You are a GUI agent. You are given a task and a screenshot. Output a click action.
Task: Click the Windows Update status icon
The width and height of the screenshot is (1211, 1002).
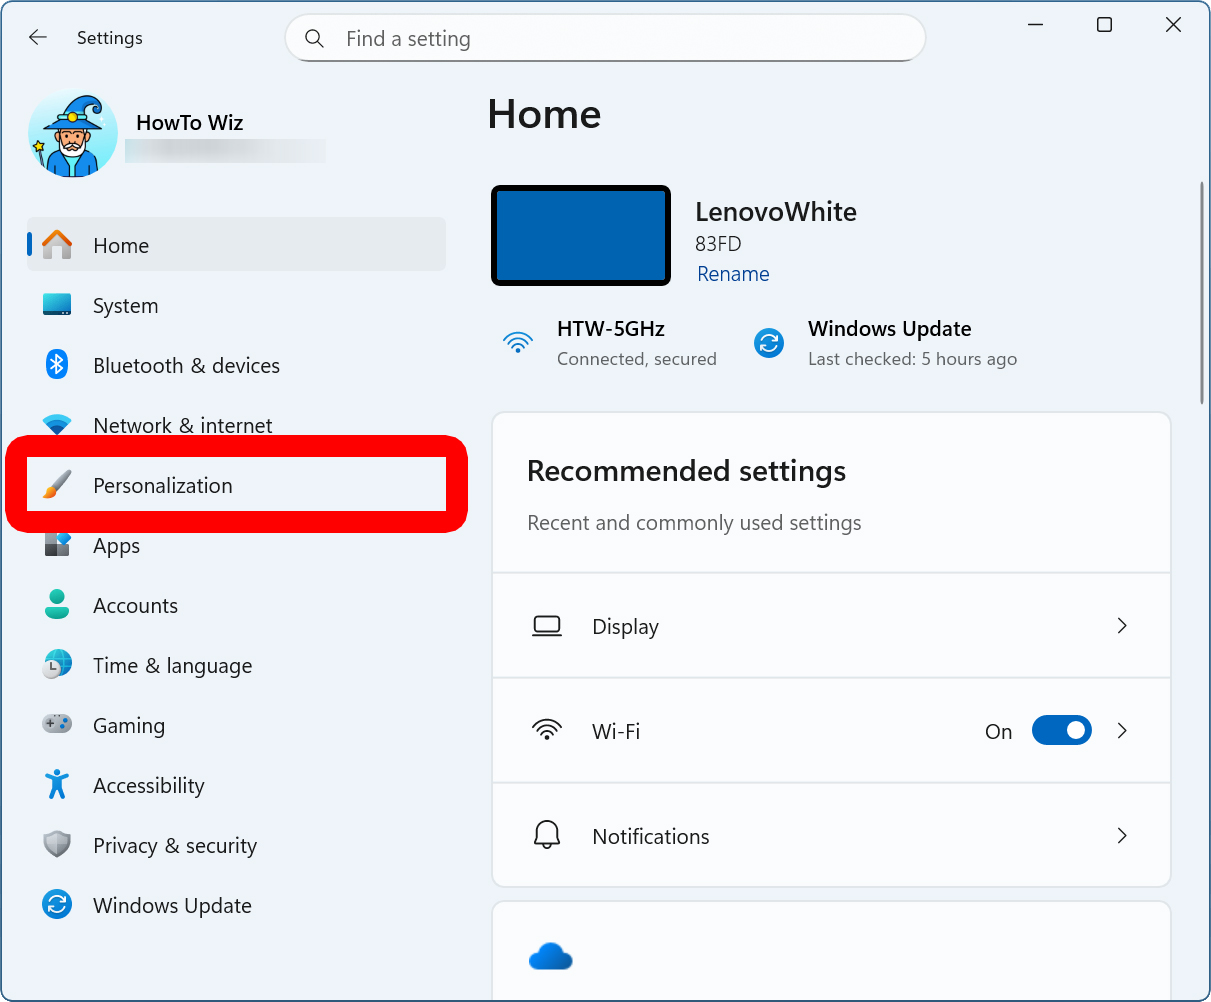tap(769, 343)
